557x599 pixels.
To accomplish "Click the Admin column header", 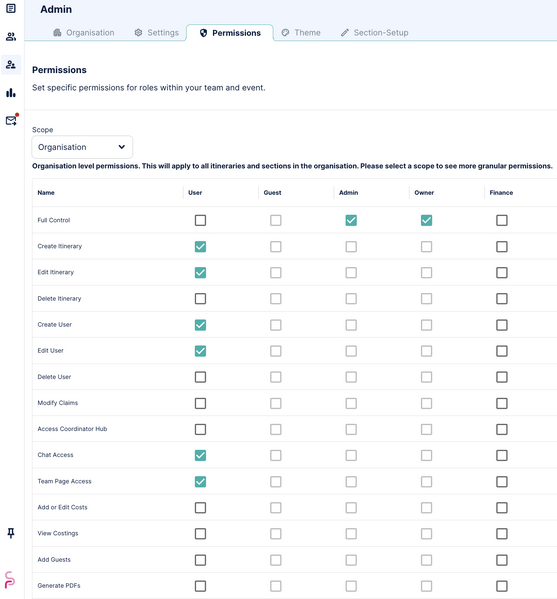I will tap(348, 193).
